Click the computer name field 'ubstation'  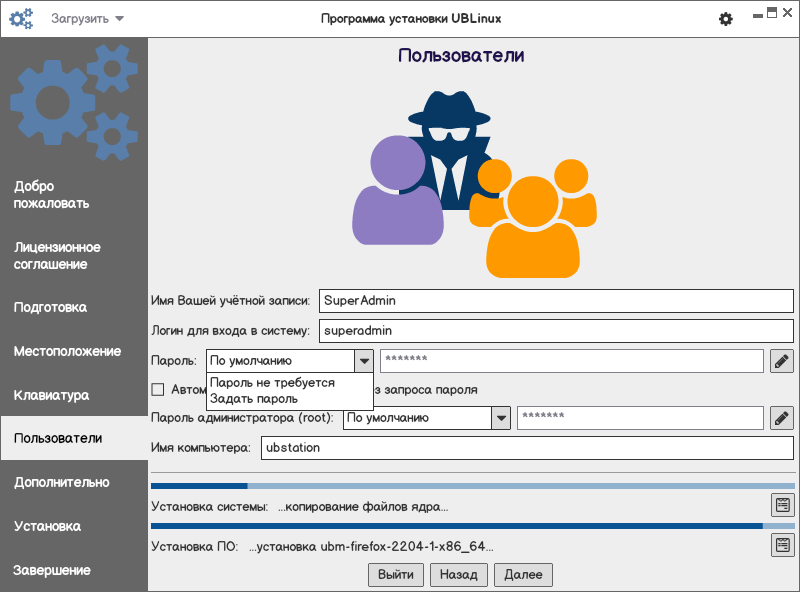527,448
